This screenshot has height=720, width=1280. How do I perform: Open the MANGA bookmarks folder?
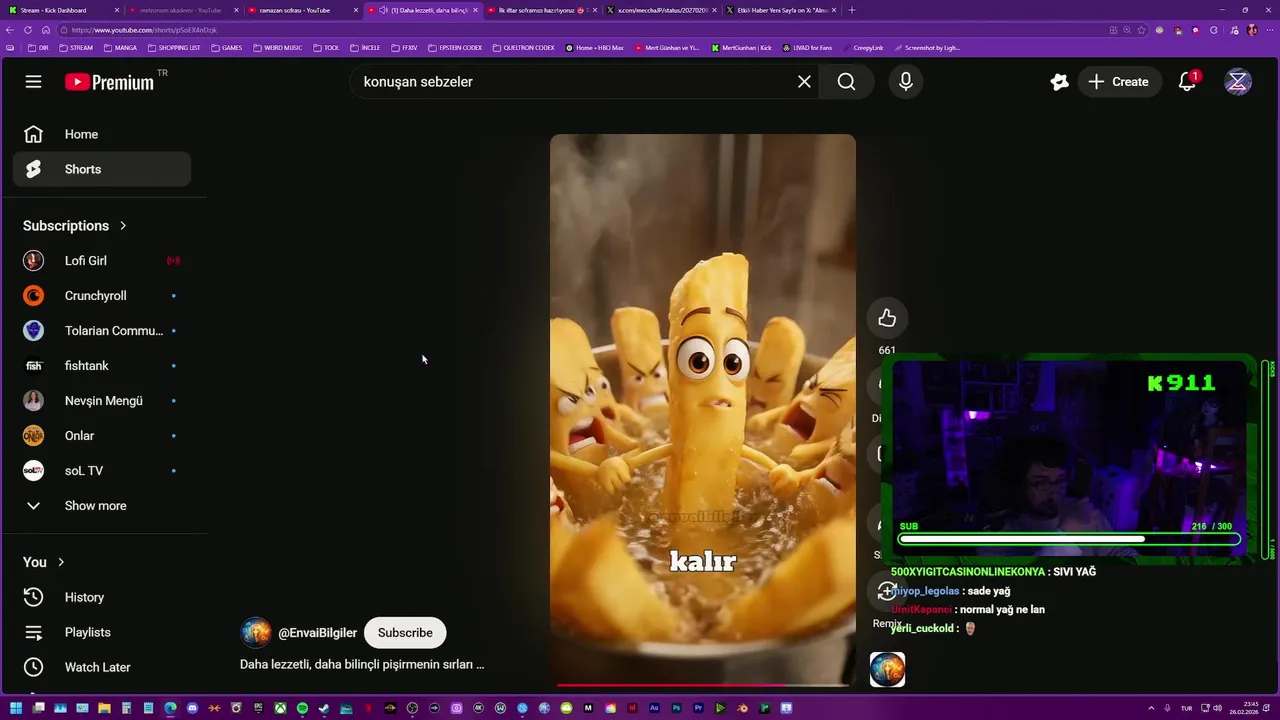[x=120, y=48]
